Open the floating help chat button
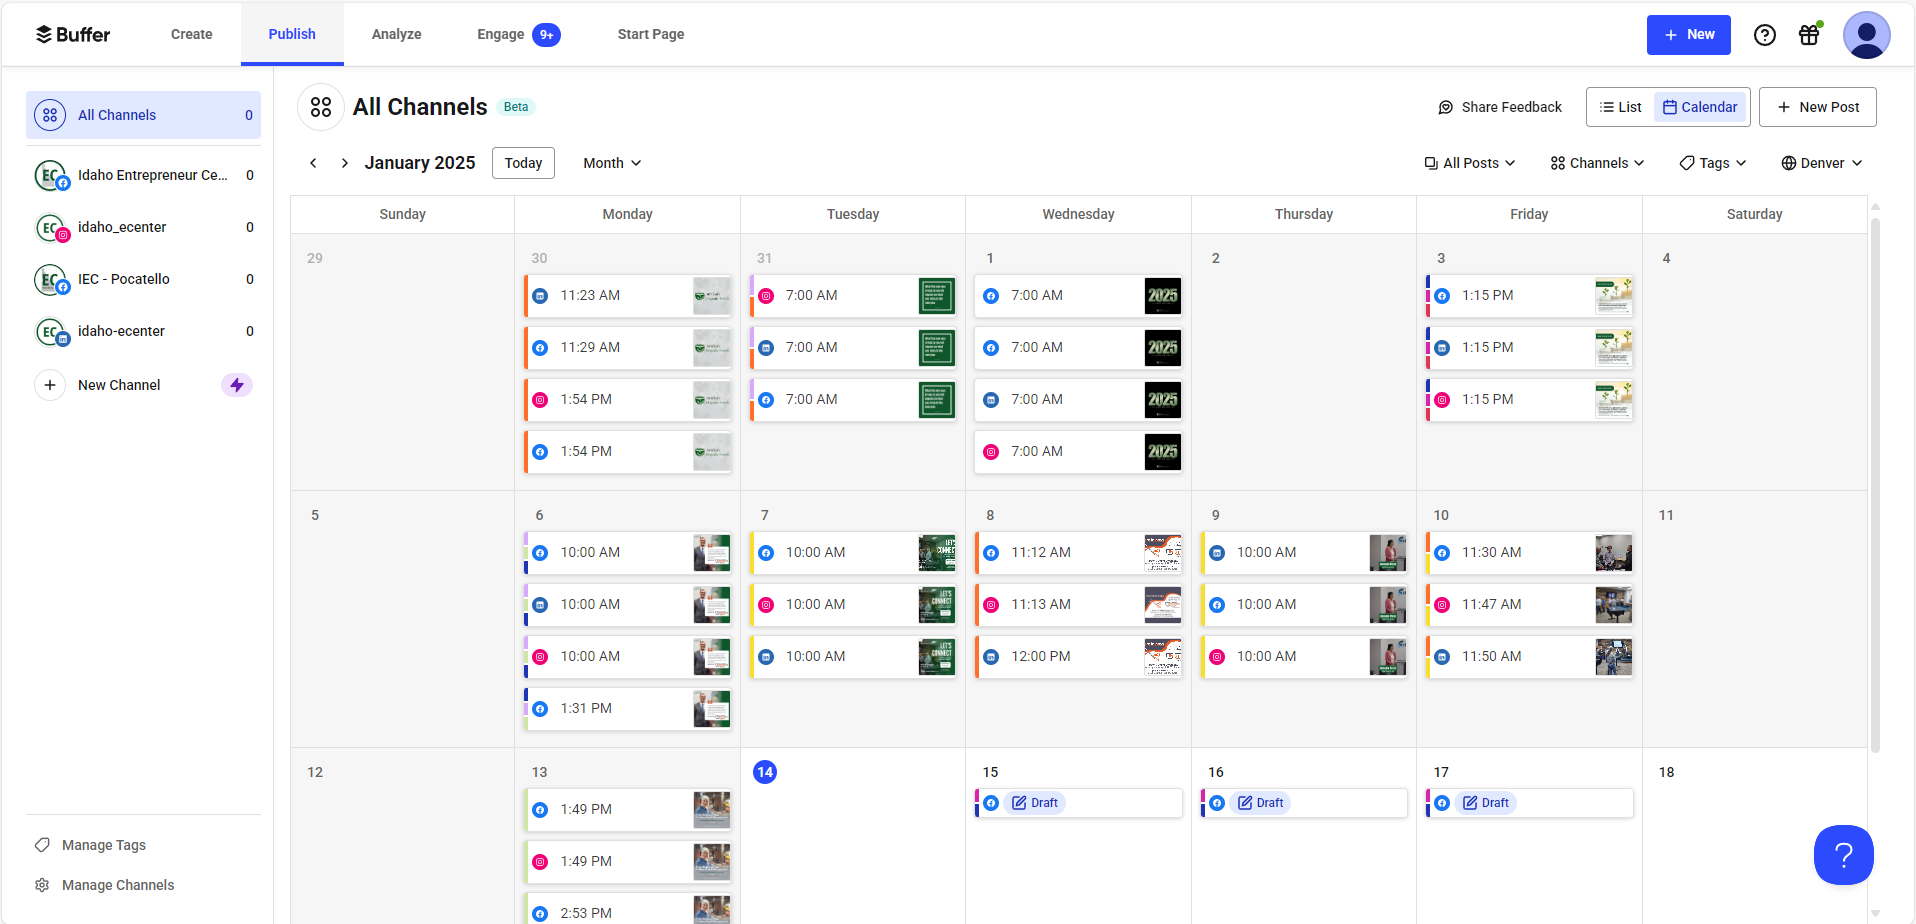Viewport: 1916px width, 924px height. click(x=1844, y=855)
